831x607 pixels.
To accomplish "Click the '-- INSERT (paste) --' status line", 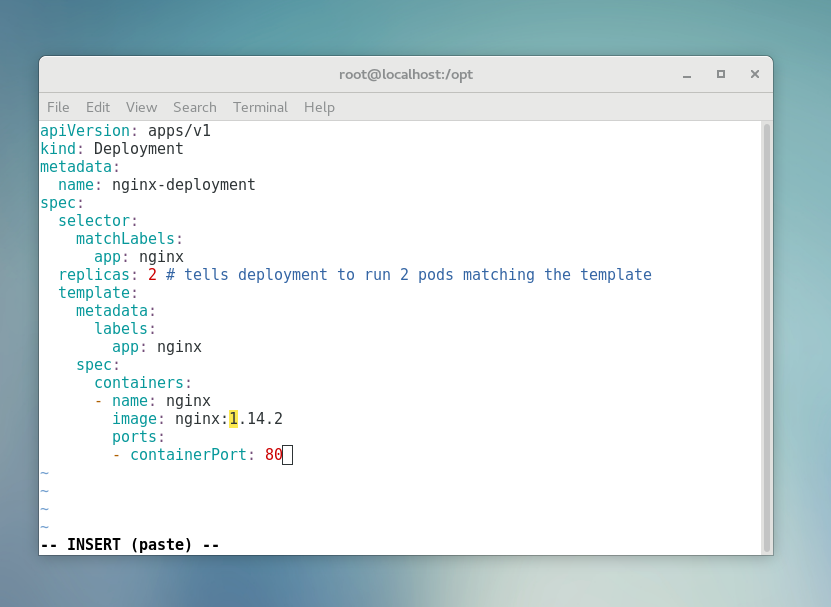I will click(129, 545).
